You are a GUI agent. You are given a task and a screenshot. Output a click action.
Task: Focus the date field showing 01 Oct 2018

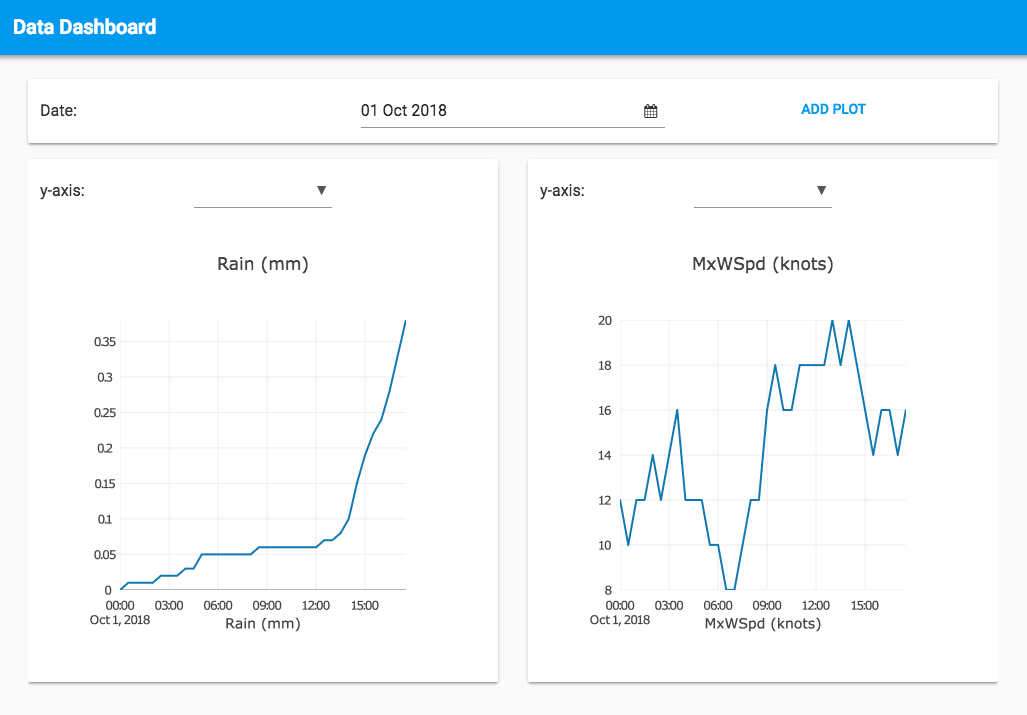click(500, 111)
